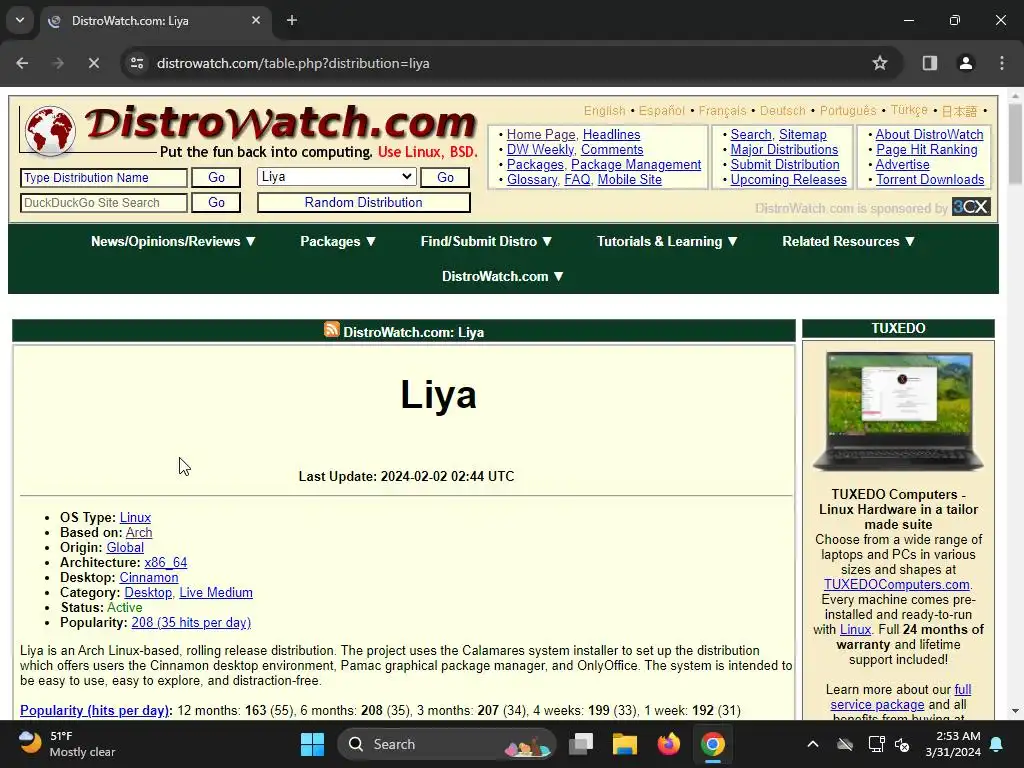Click the Random Distribution button

click(363, 202)
